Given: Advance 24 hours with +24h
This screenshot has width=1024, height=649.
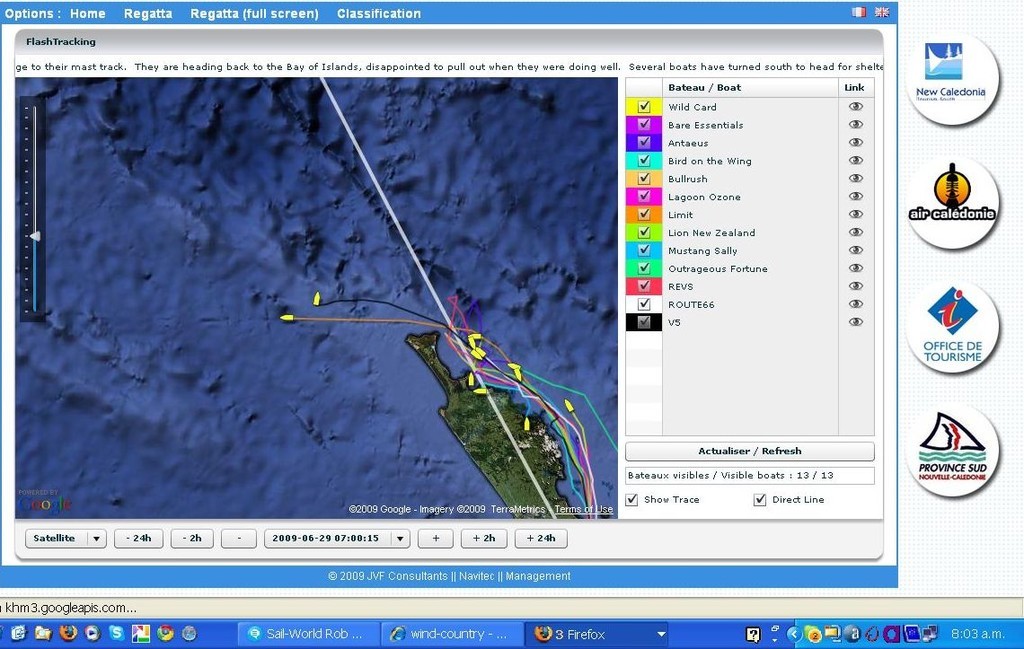Looking at the screenshot, I should pyautogui.click(x=541, y=538).
